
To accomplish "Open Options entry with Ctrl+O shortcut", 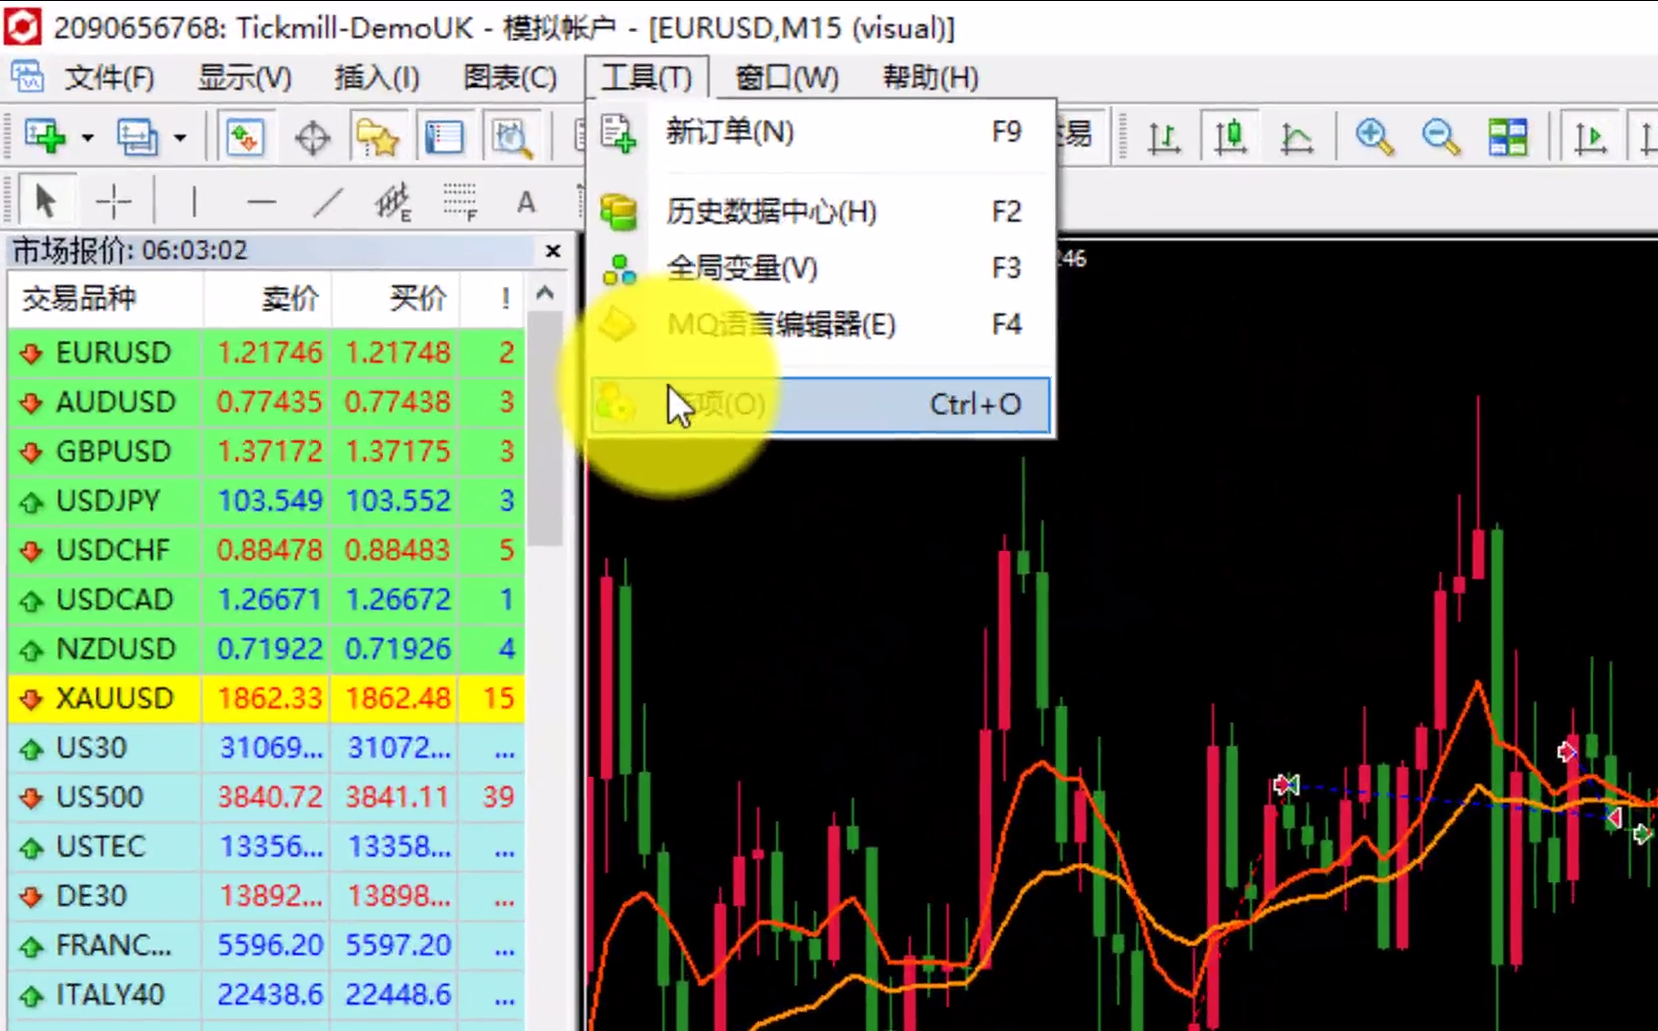I will [x=820, y=405].
